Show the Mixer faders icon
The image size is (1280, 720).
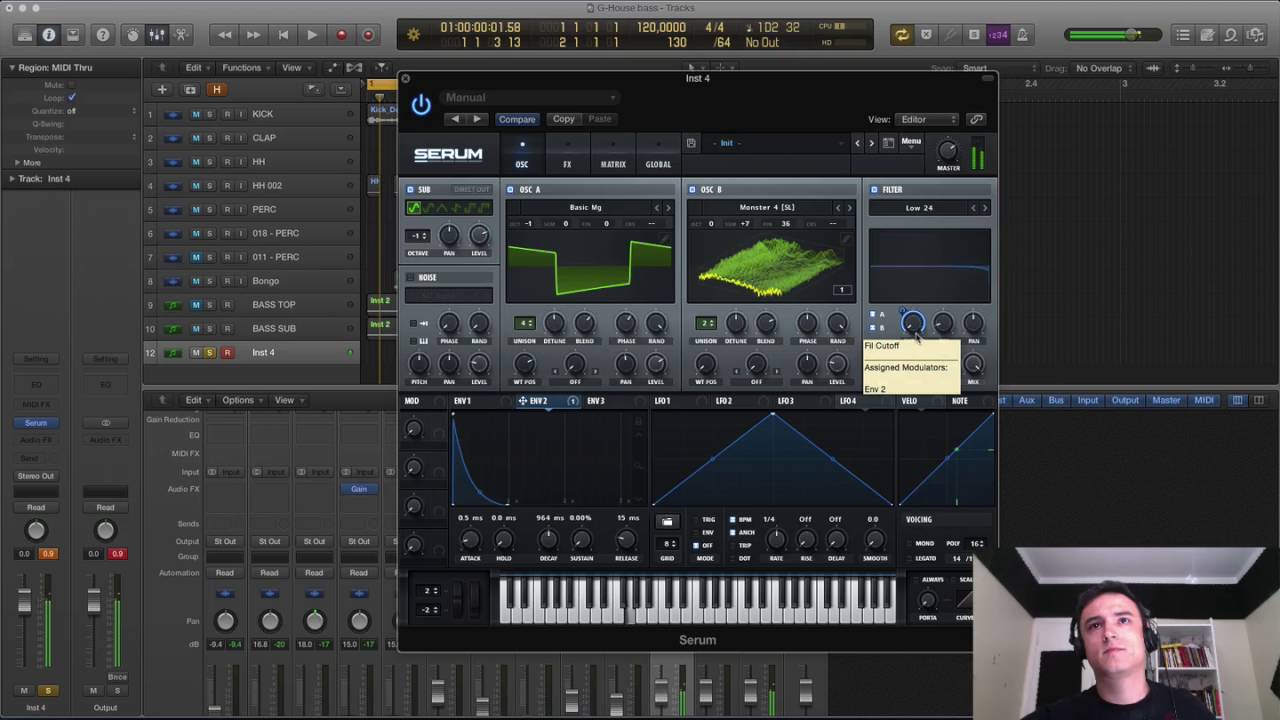click(x=157, y=35)
